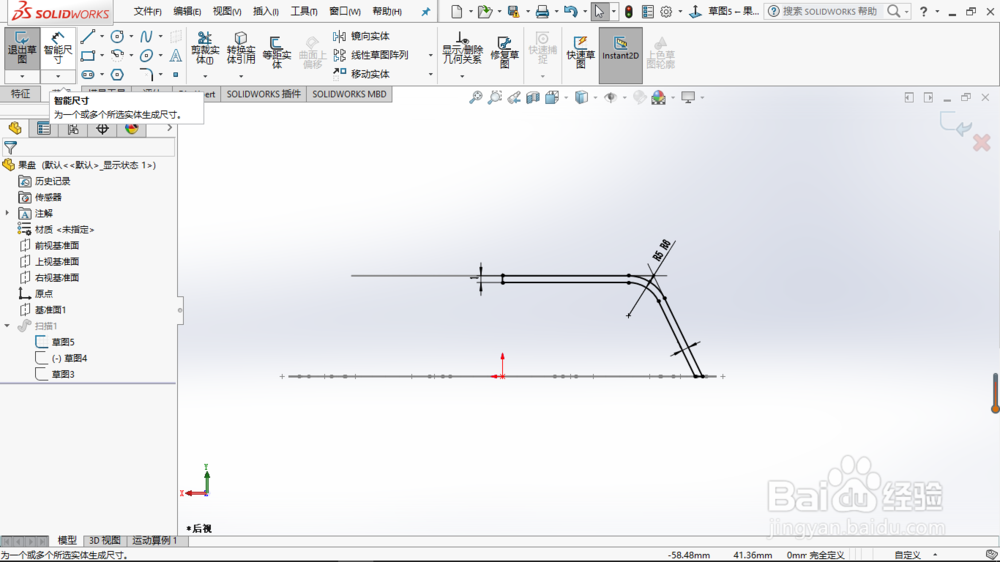This screenshot has width=1000, height=562.
Task: Open the 编辑(E) menu
Action: [187, 11]
